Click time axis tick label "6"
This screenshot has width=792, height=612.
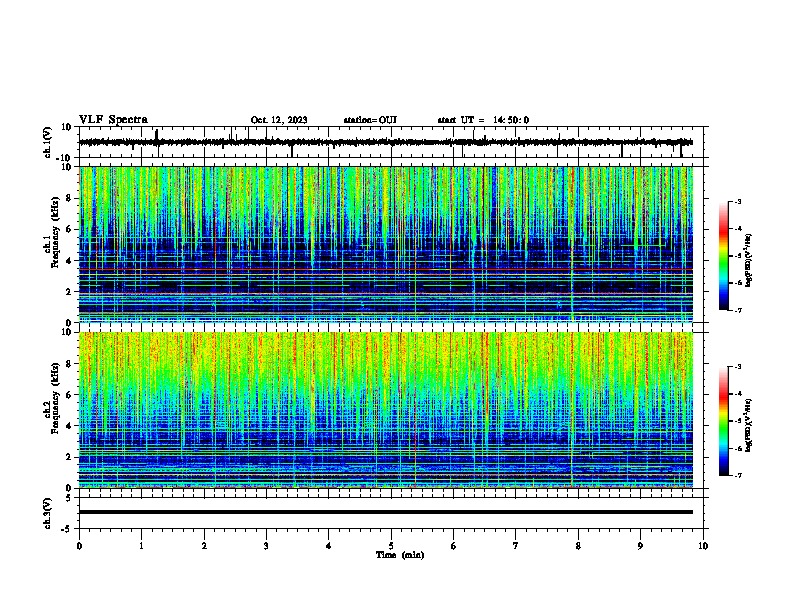(x=454, y=546)
